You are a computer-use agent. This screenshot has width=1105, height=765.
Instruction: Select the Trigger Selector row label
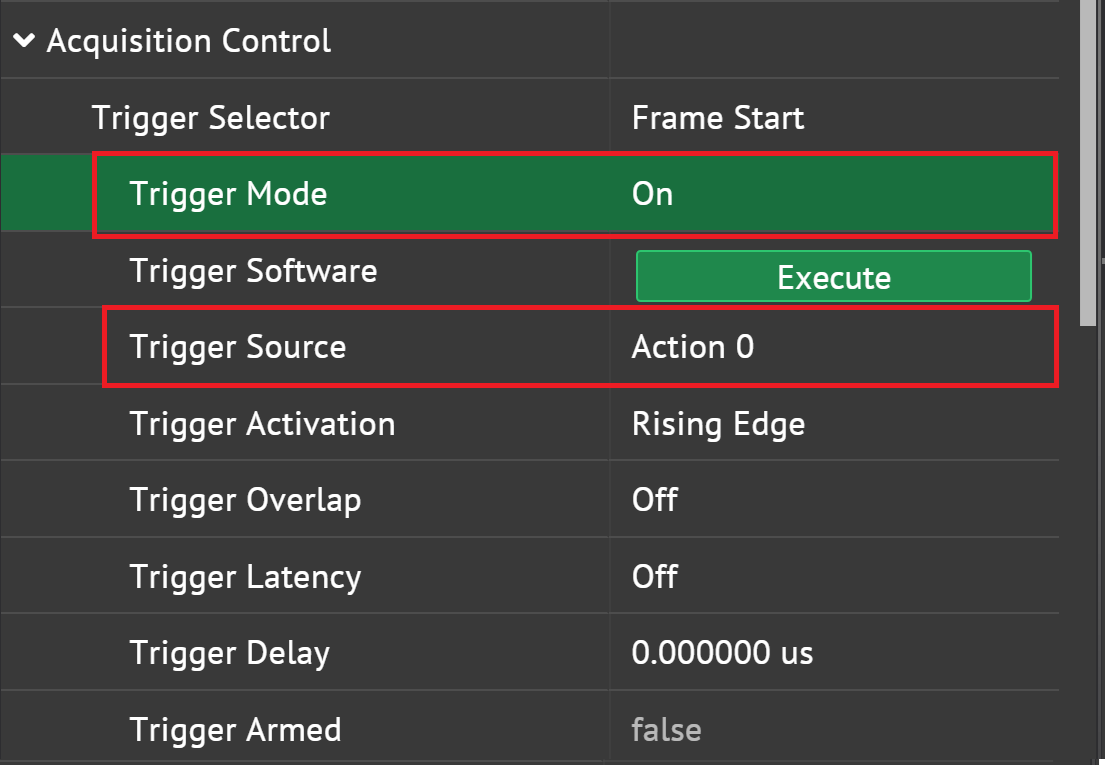coord(210,118)
